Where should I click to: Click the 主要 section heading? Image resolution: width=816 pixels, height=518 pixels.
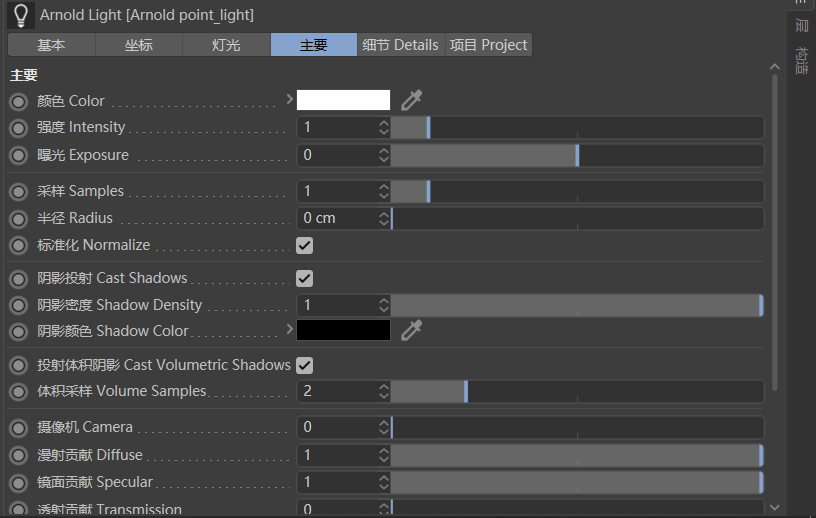pyautogui.click(x=24, y=75)
